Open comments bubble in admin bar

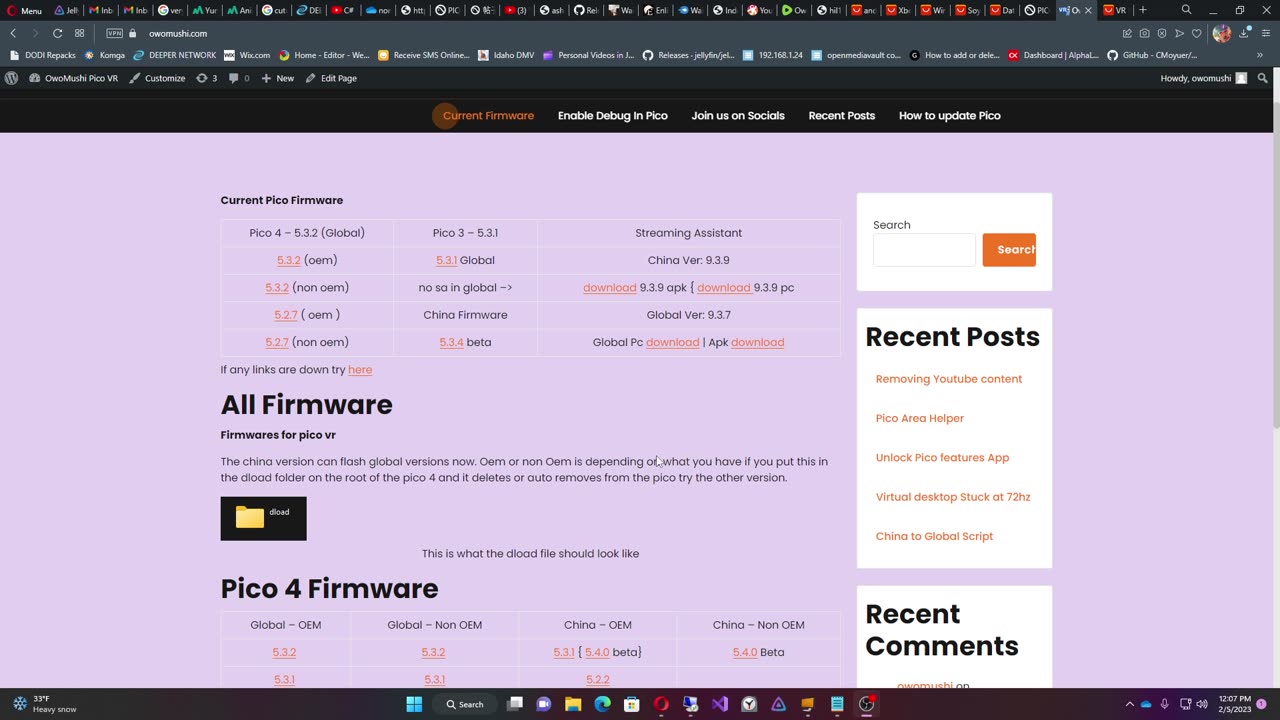point(239,78)
